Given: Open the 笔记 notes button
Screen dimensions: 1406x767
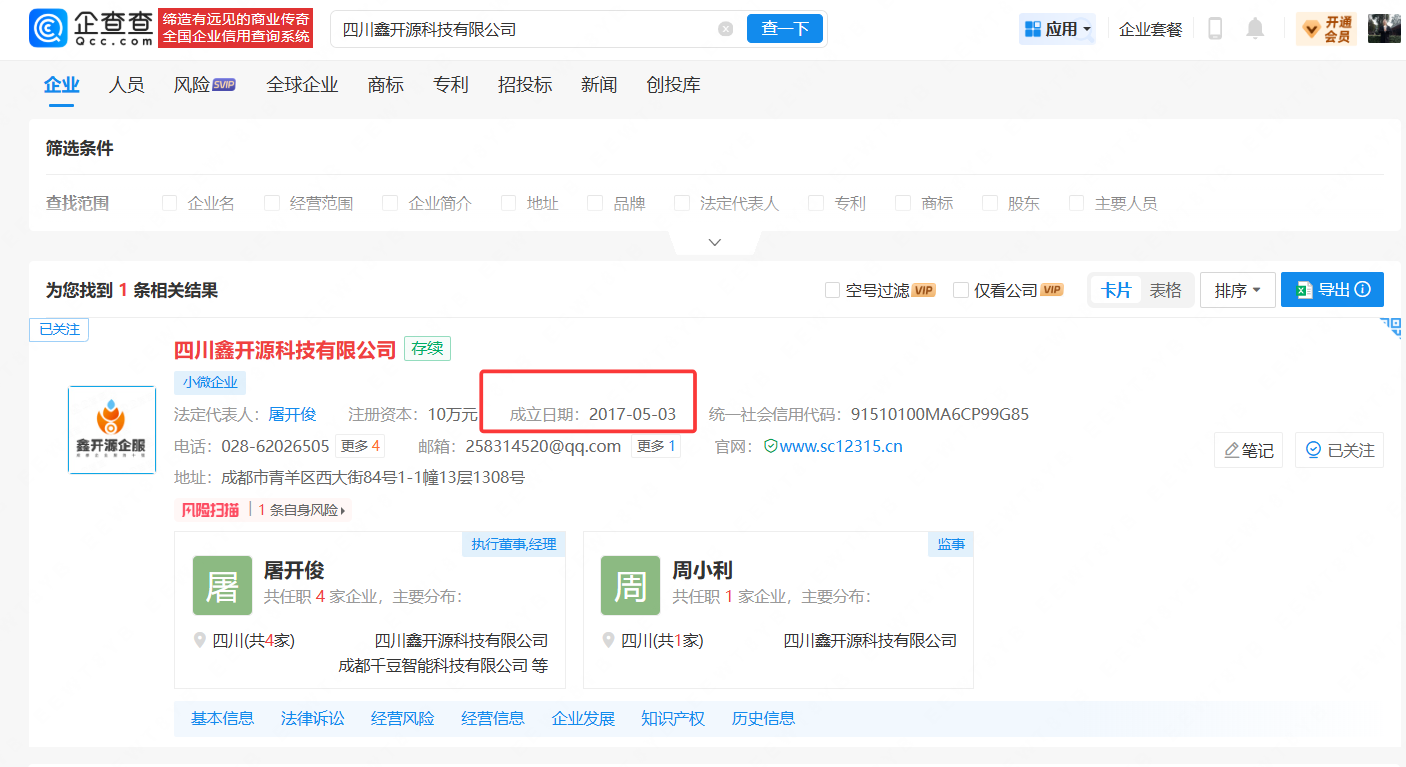Looking at the screenshot, I should 1248,450.
